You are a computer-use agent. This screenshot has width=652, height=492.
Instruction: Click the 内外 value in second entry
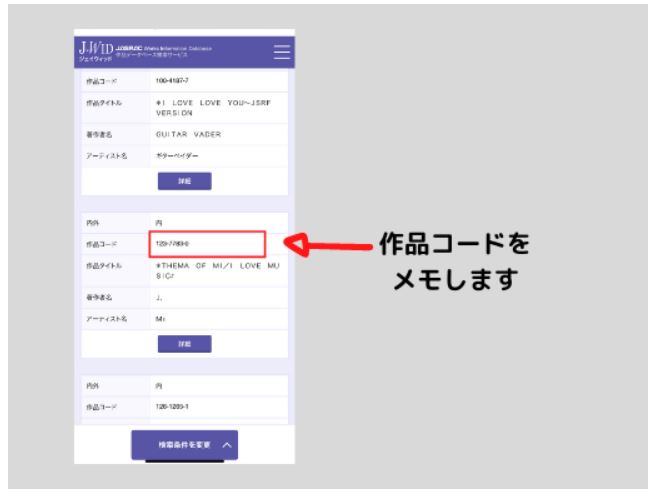coord(159,224)
